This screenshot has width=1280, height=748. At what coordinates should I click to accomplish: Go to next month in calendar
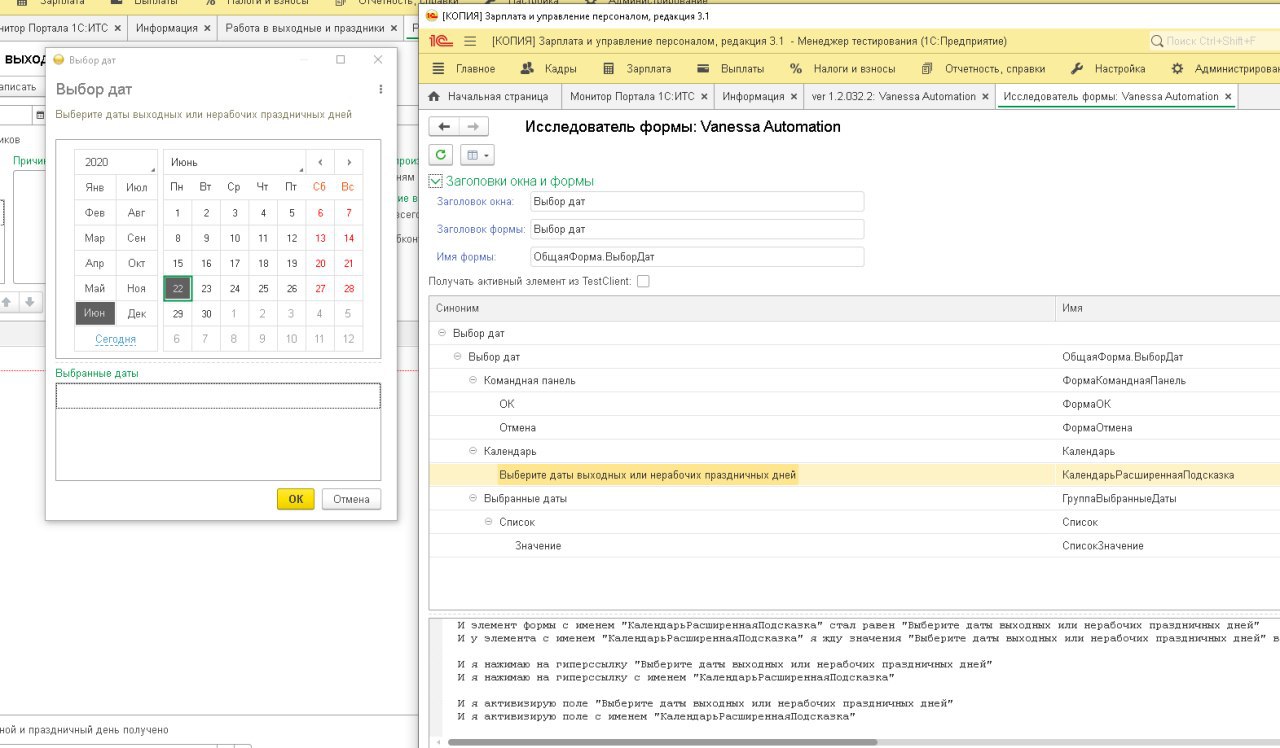point(348,162)
